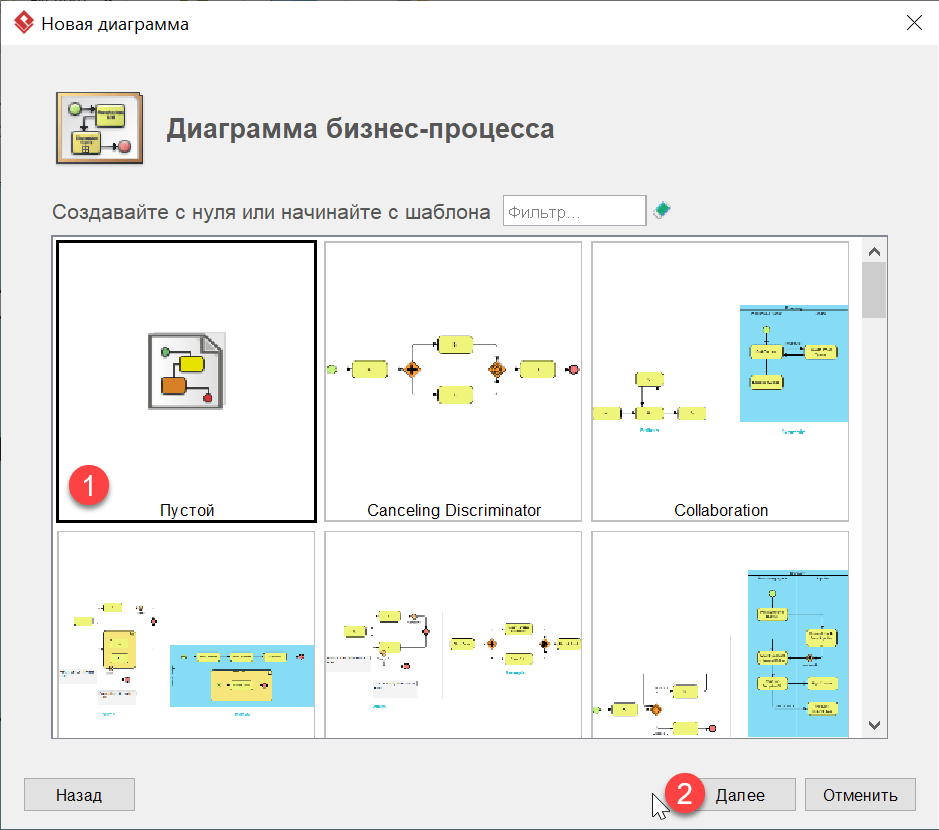Click the scroll up arrow of the template list
This screenshot has width=939, height=830.
(874, 250)
